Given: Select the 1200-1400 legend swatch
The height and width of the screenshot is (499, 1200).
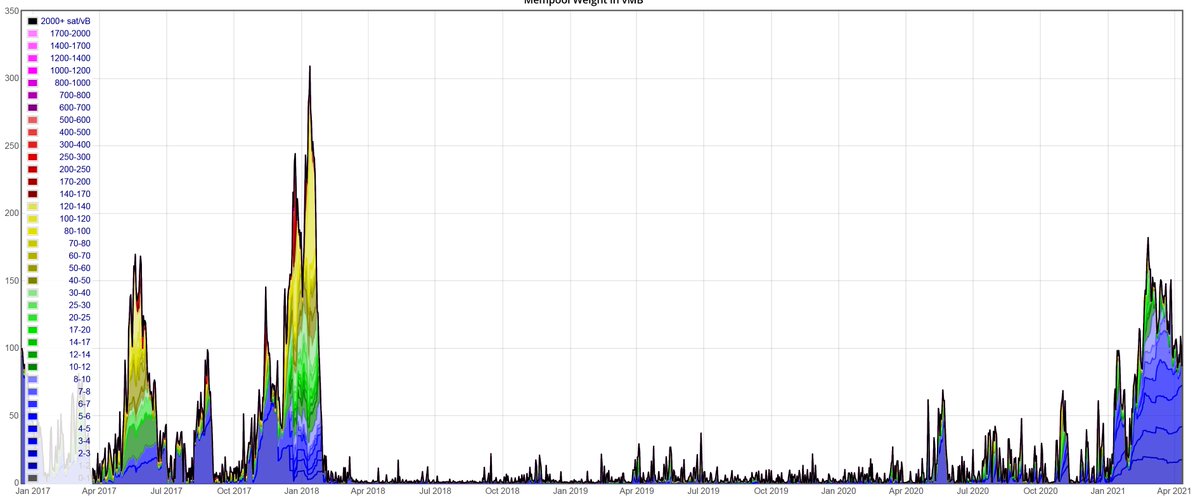Looking at the screenshot, I should point(33,58).
